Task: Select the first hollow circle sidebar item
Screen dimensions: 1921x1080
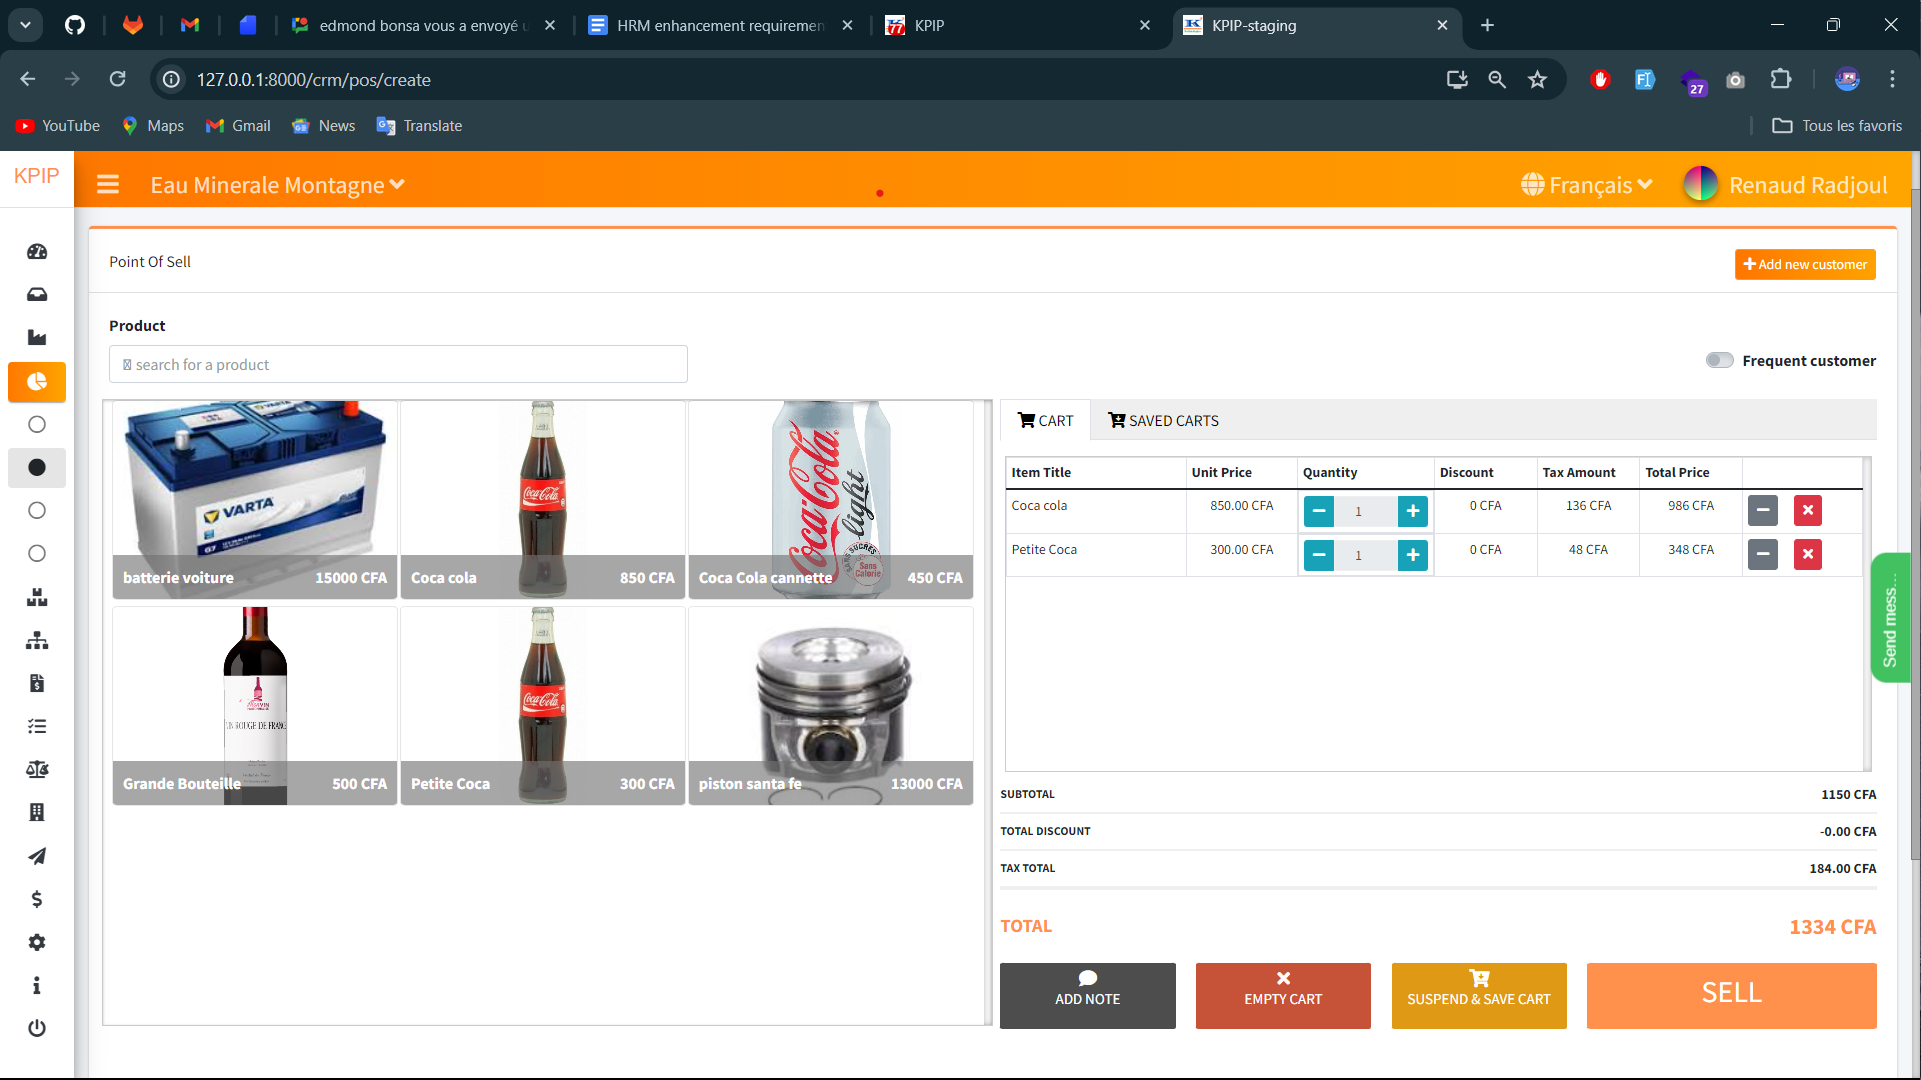Action: pyautogui.click(x=37, y=424)
